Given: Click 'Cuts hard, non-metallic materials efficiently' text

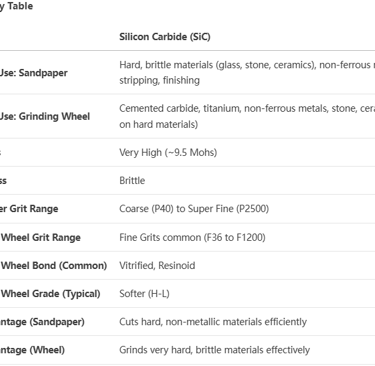Looking at the screenshot, I should pos(213,322).
